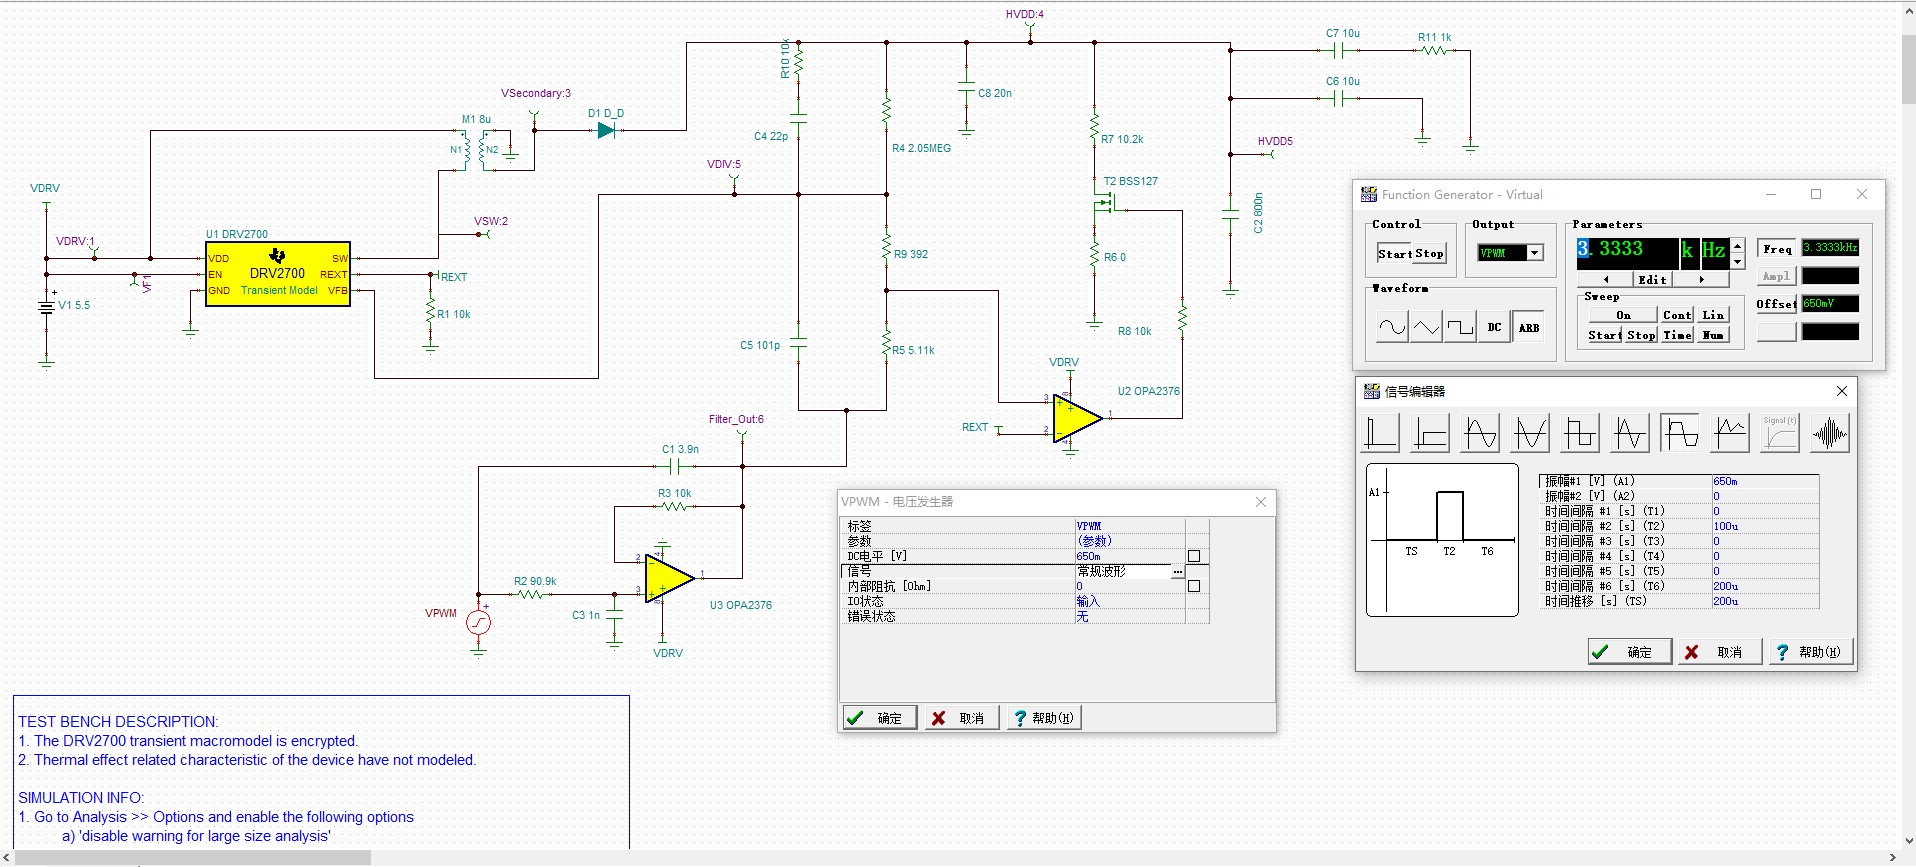Decrease frequency with down stepper arrow
The width and height of the screenshot is (1916, 867).
(1738, 262)
